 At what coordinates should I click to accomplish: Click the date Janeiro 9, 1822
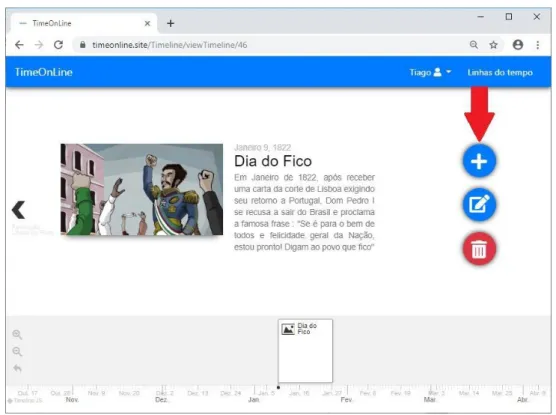[262, 148]
